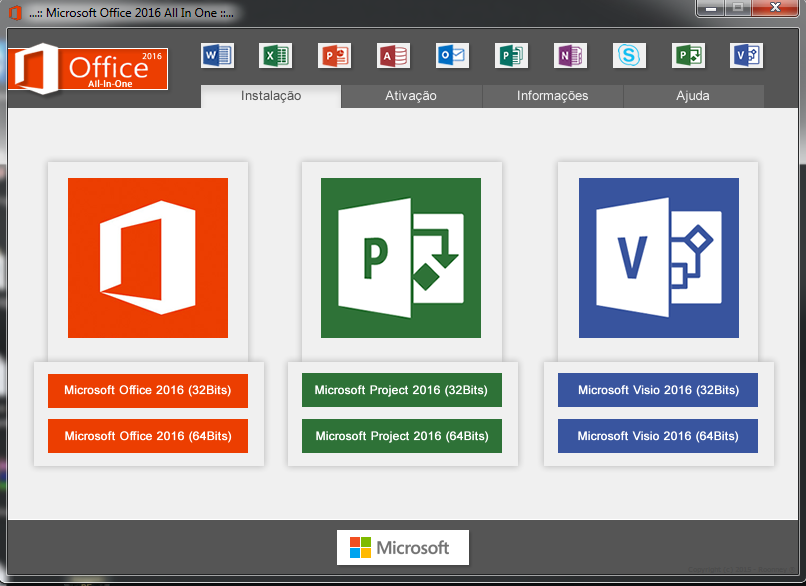Click the Access icon in the top row
Image resolution: width=806 pixels, height=586 pixels.
[394, 56]
